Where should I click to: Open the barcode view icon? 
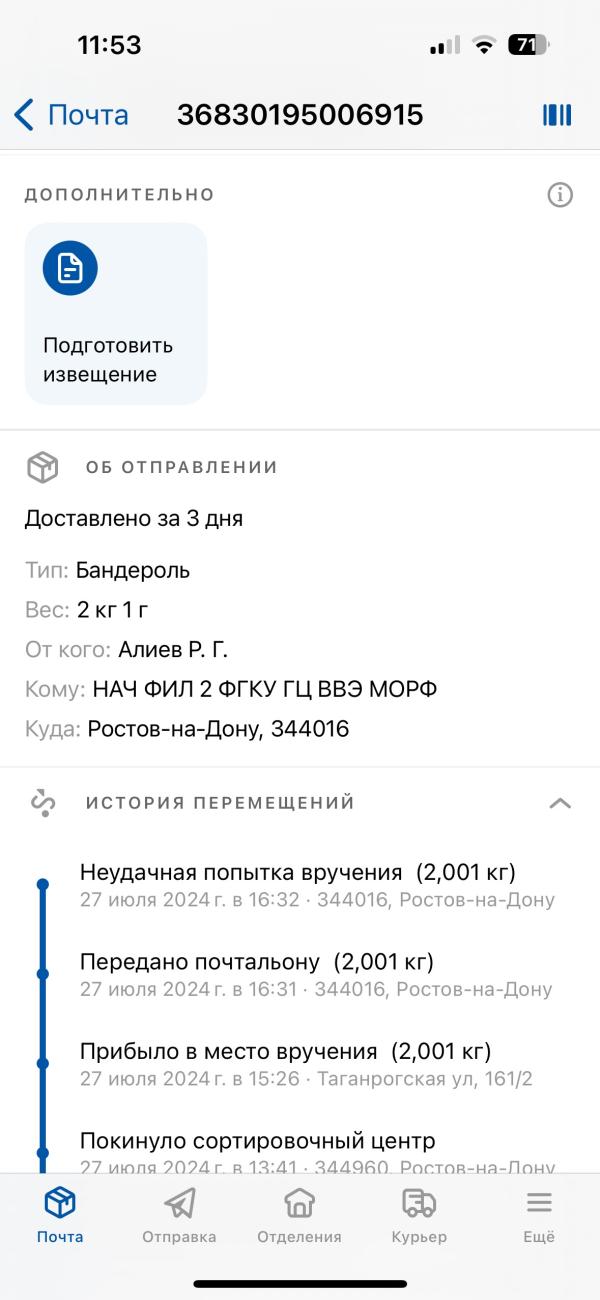[556, 115]
